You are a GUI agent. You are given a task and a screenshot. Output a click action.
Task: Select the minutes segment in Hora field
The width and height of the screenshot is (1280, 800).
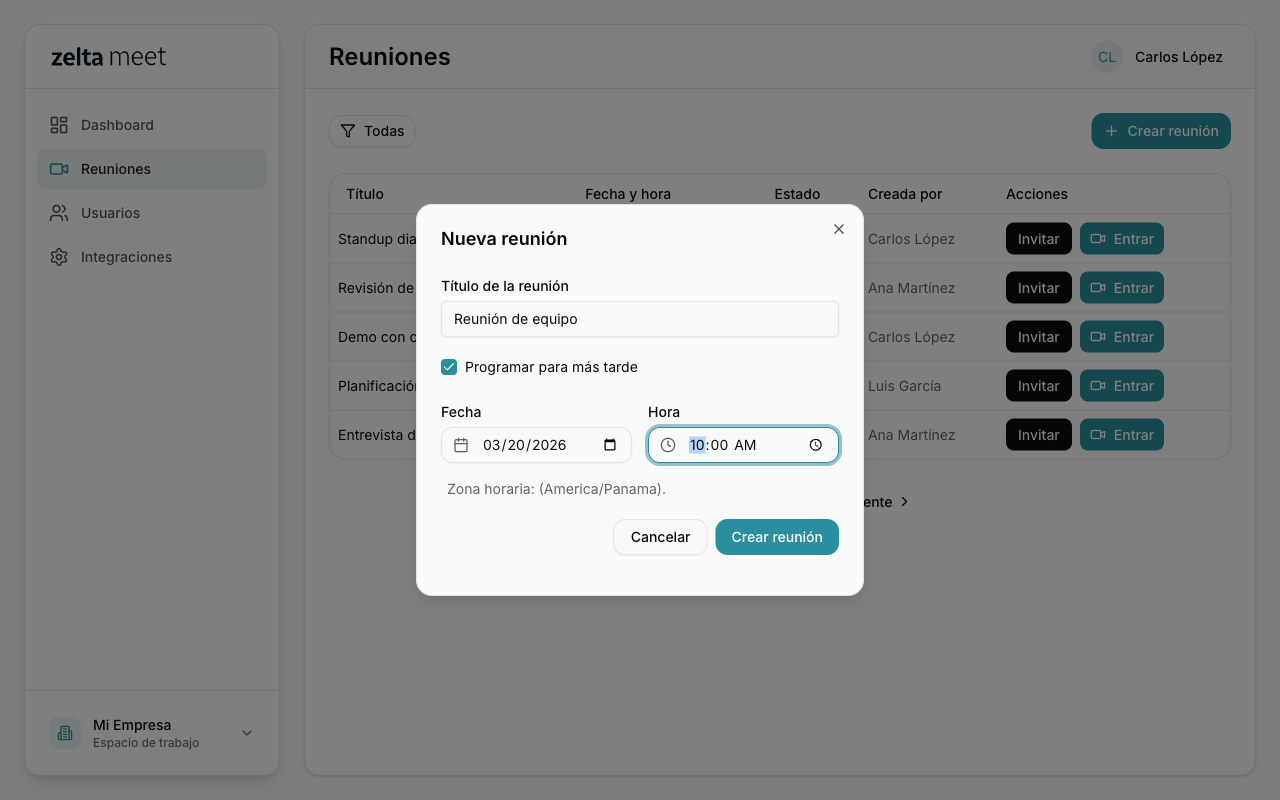[719, 445]
